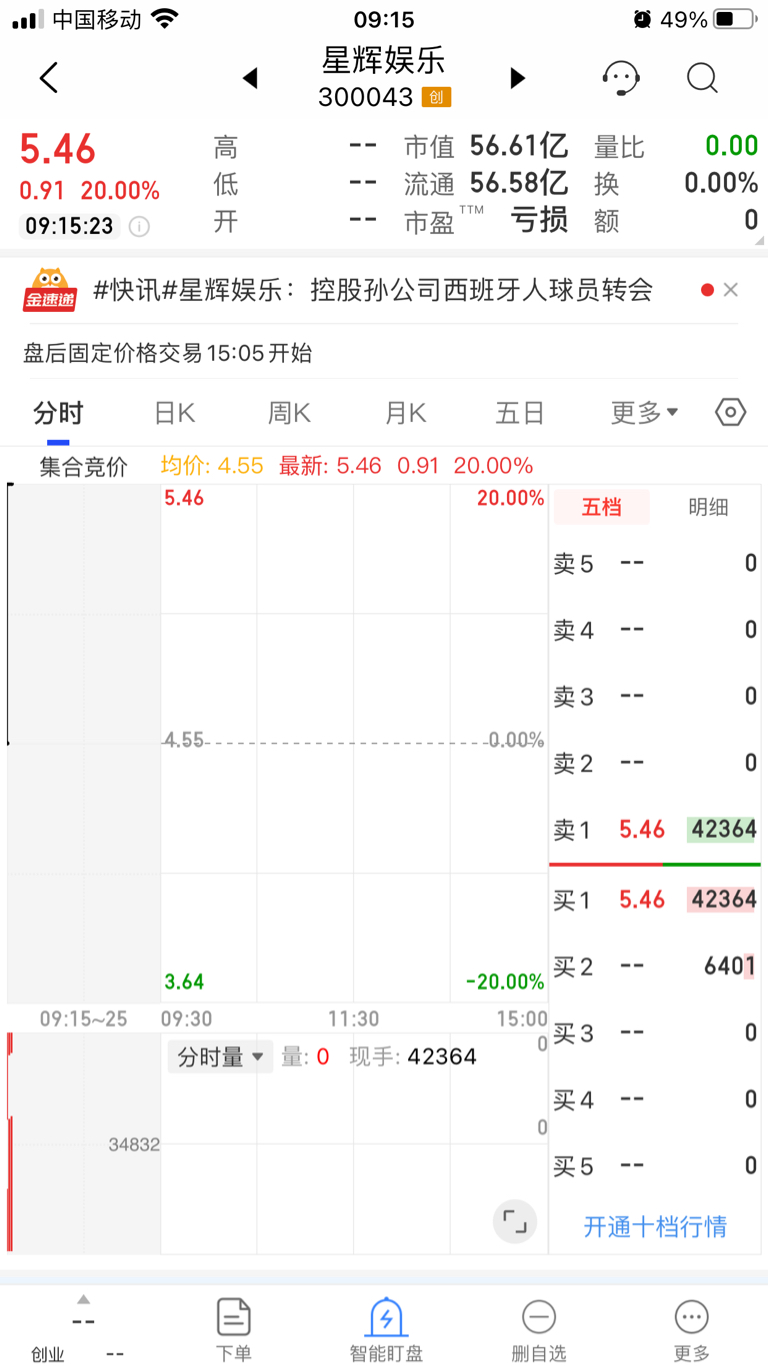Open 开通十档行情 link

coord(655,1227)
